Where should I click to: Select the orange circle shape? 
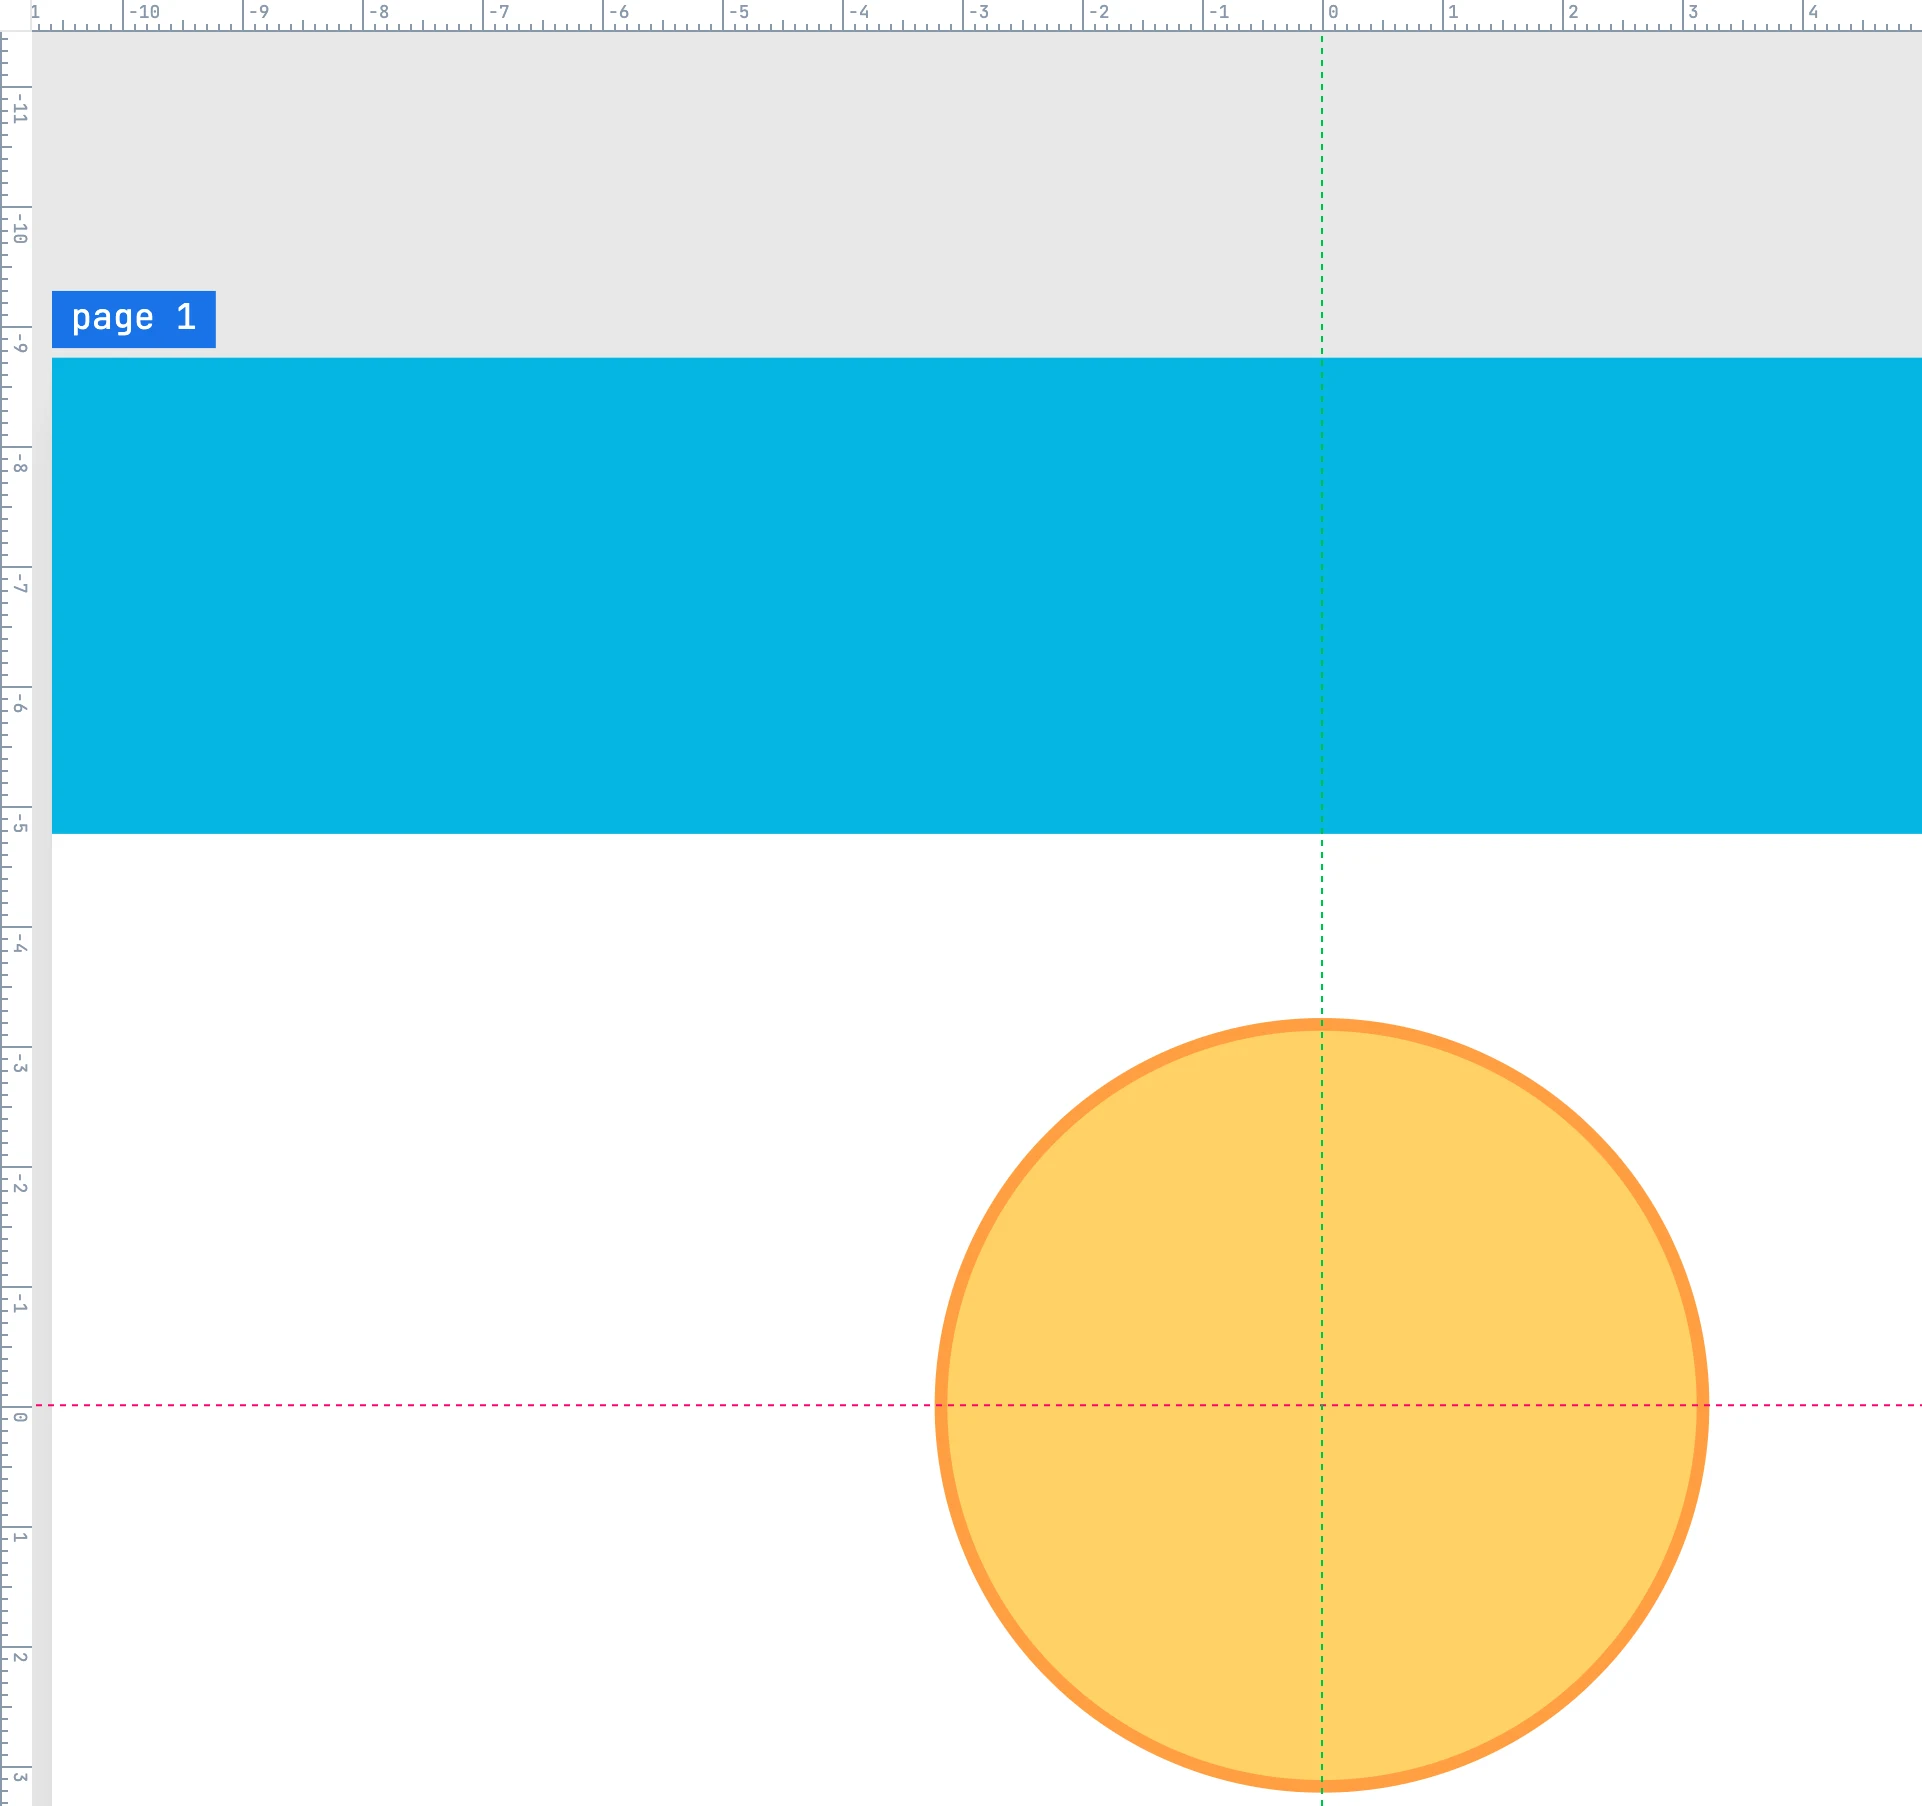pyautogui.click(x=1321, y=1405)
